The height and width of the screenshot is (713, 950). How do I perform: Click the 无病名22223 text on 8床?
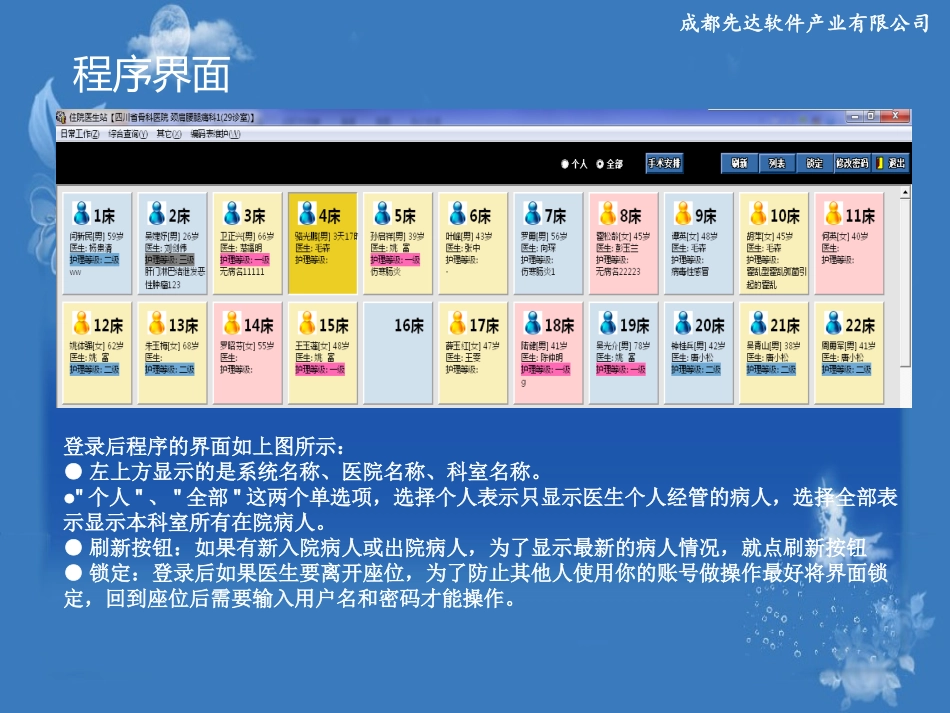point(618,272)
